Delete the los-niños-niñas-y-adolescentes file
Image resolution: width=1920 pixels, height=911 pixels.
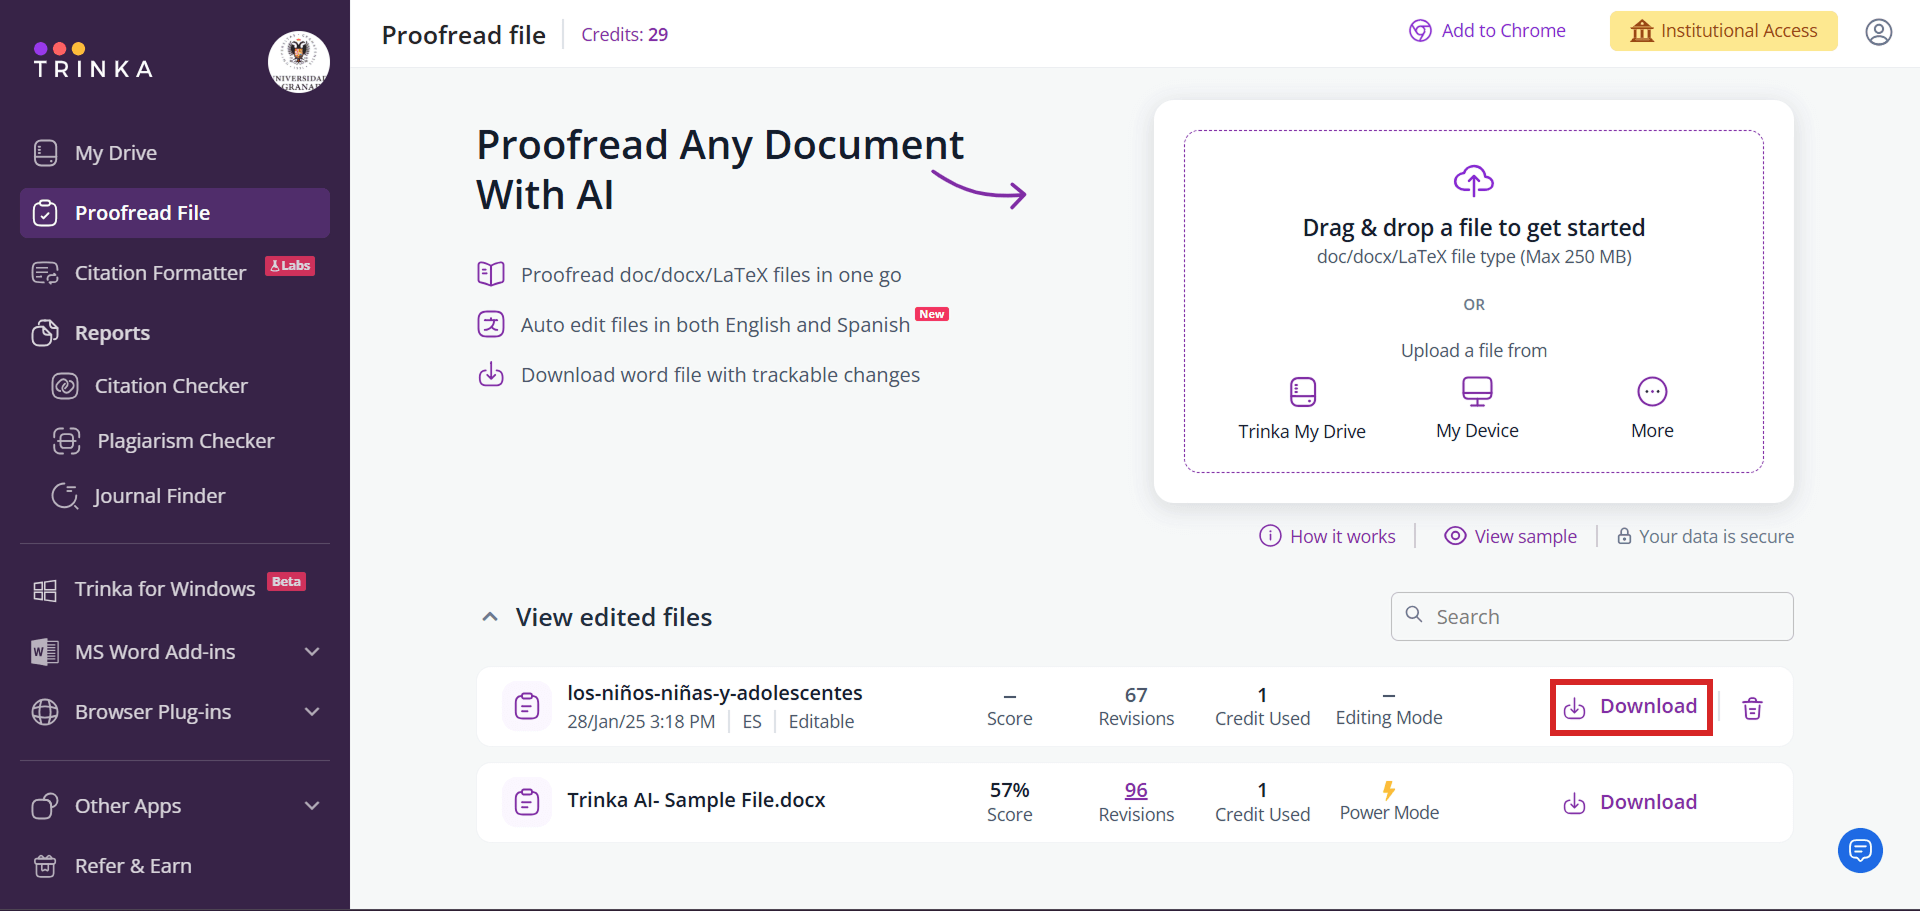coord(1752,708)
